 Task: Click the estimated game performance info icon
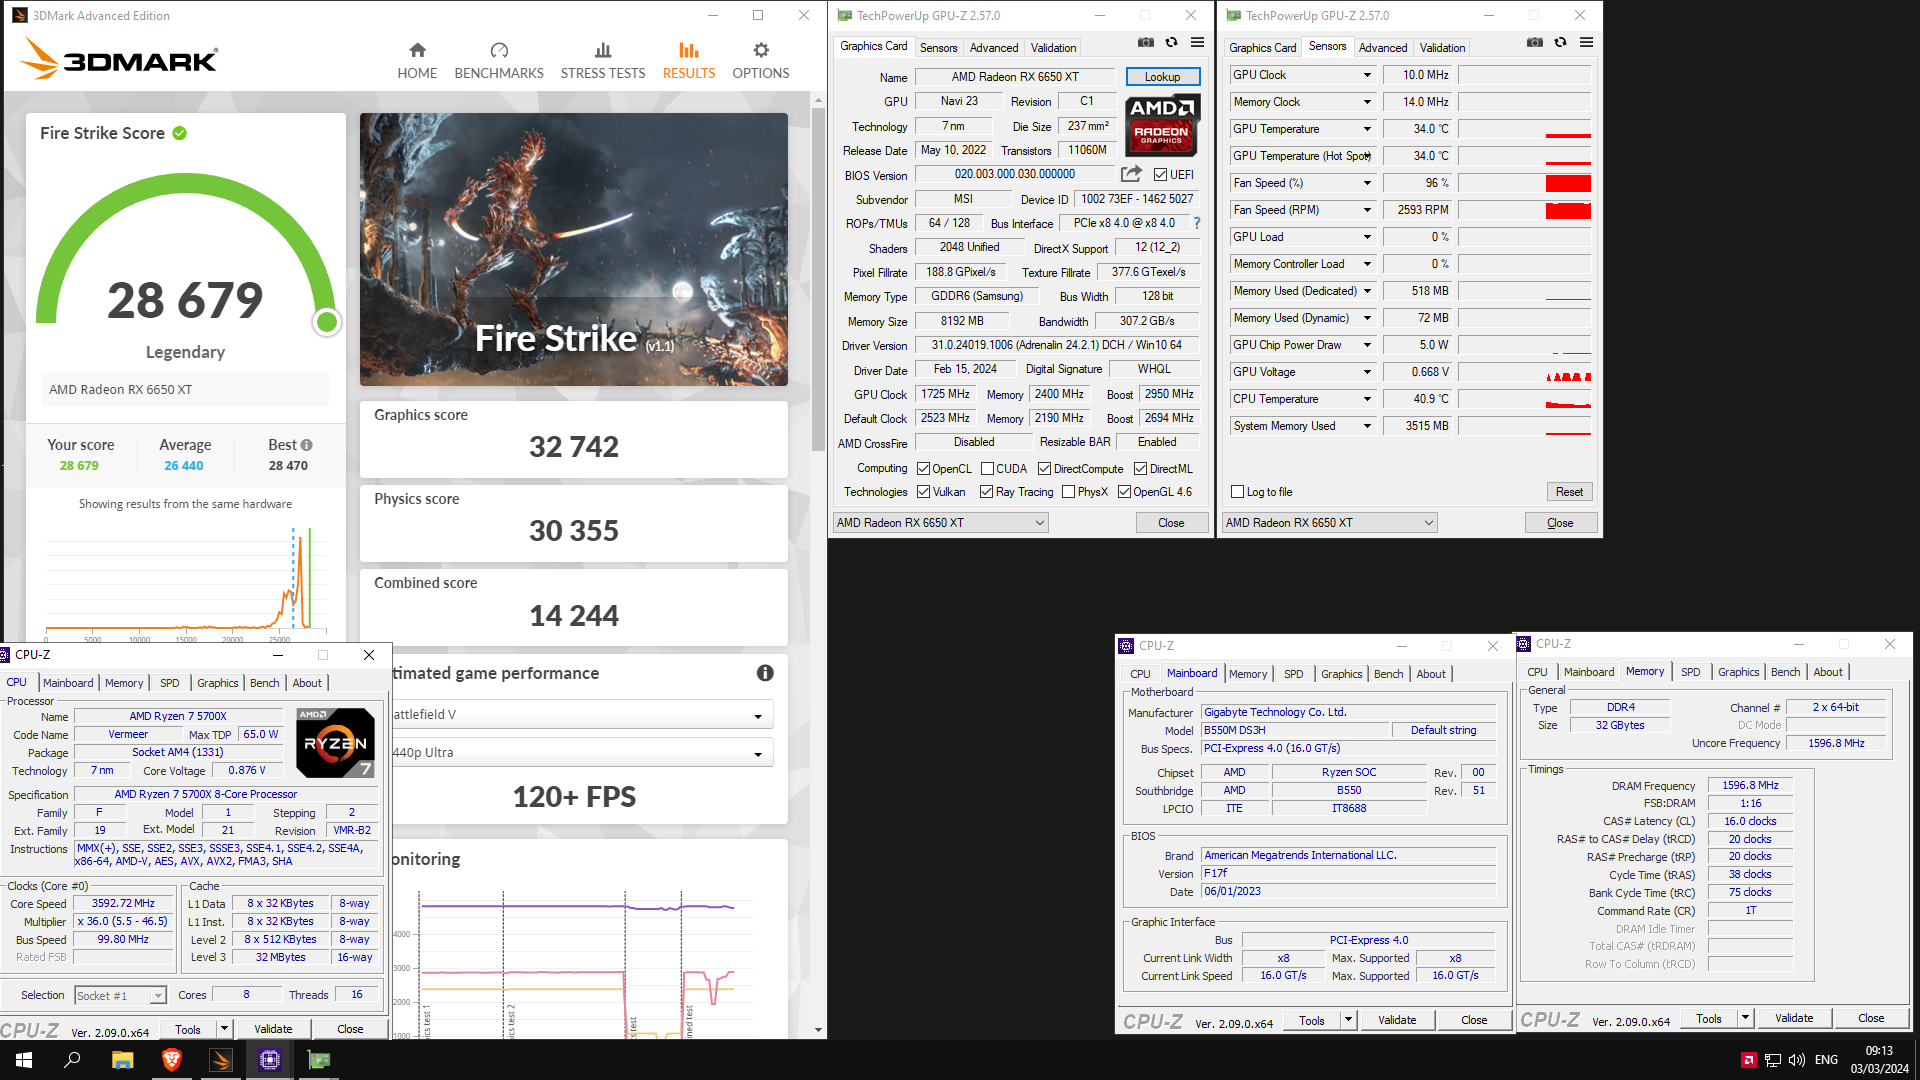coord(765,673)
